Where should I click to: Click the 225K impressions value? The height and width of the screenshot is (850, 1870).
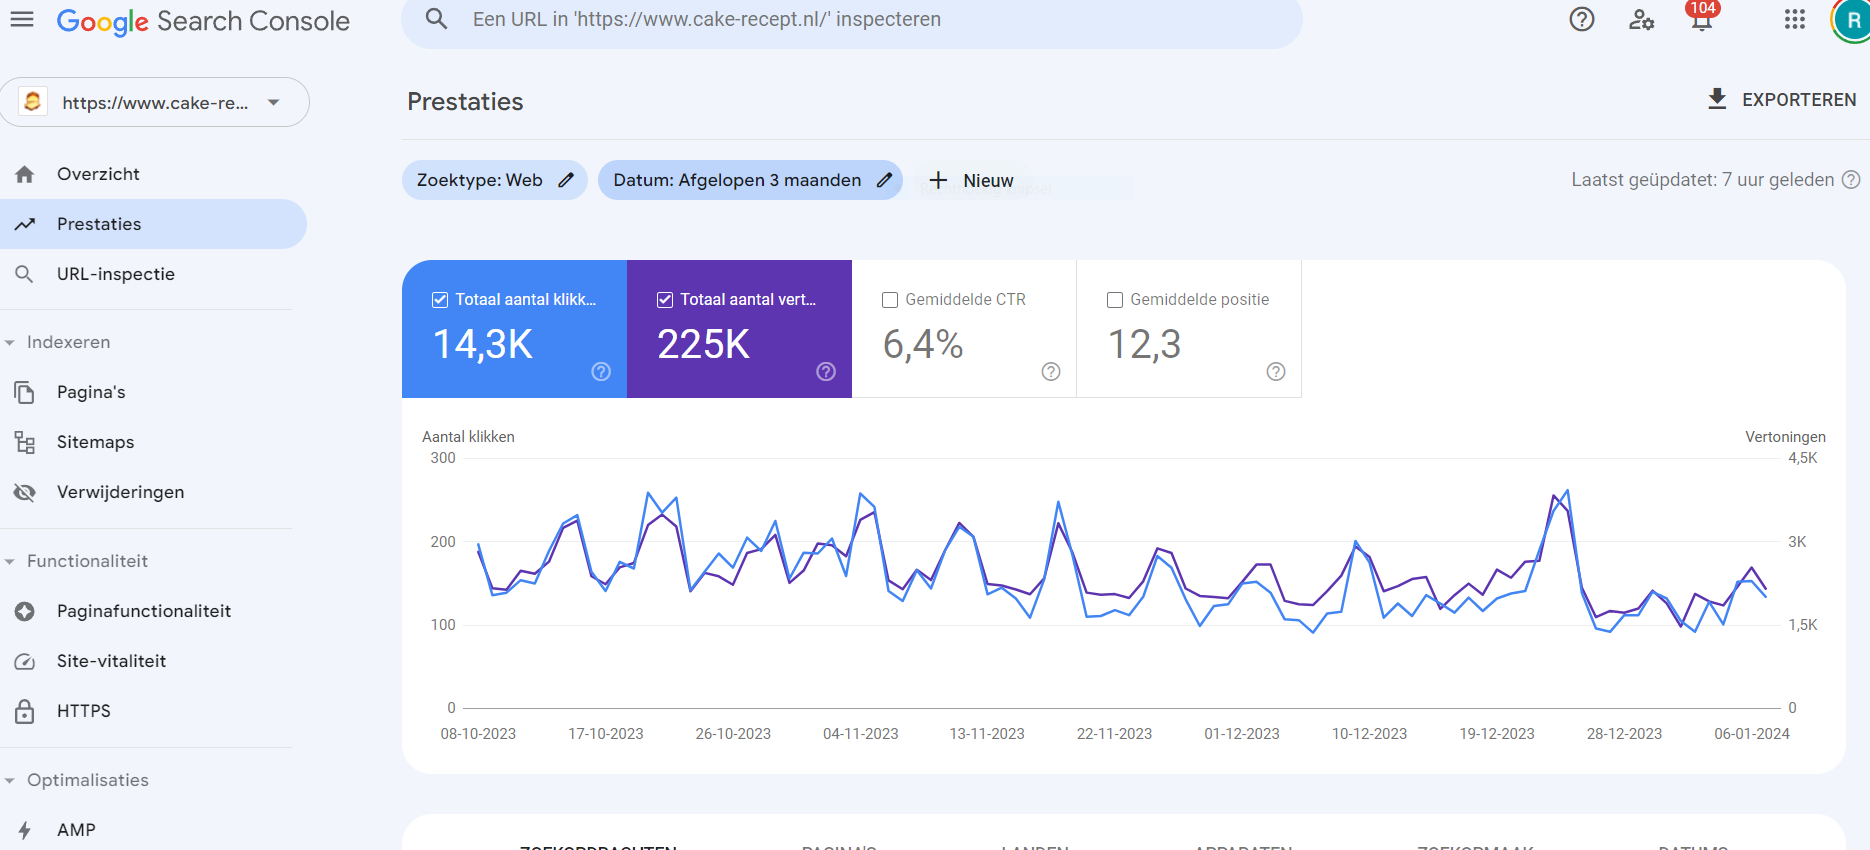703,344
